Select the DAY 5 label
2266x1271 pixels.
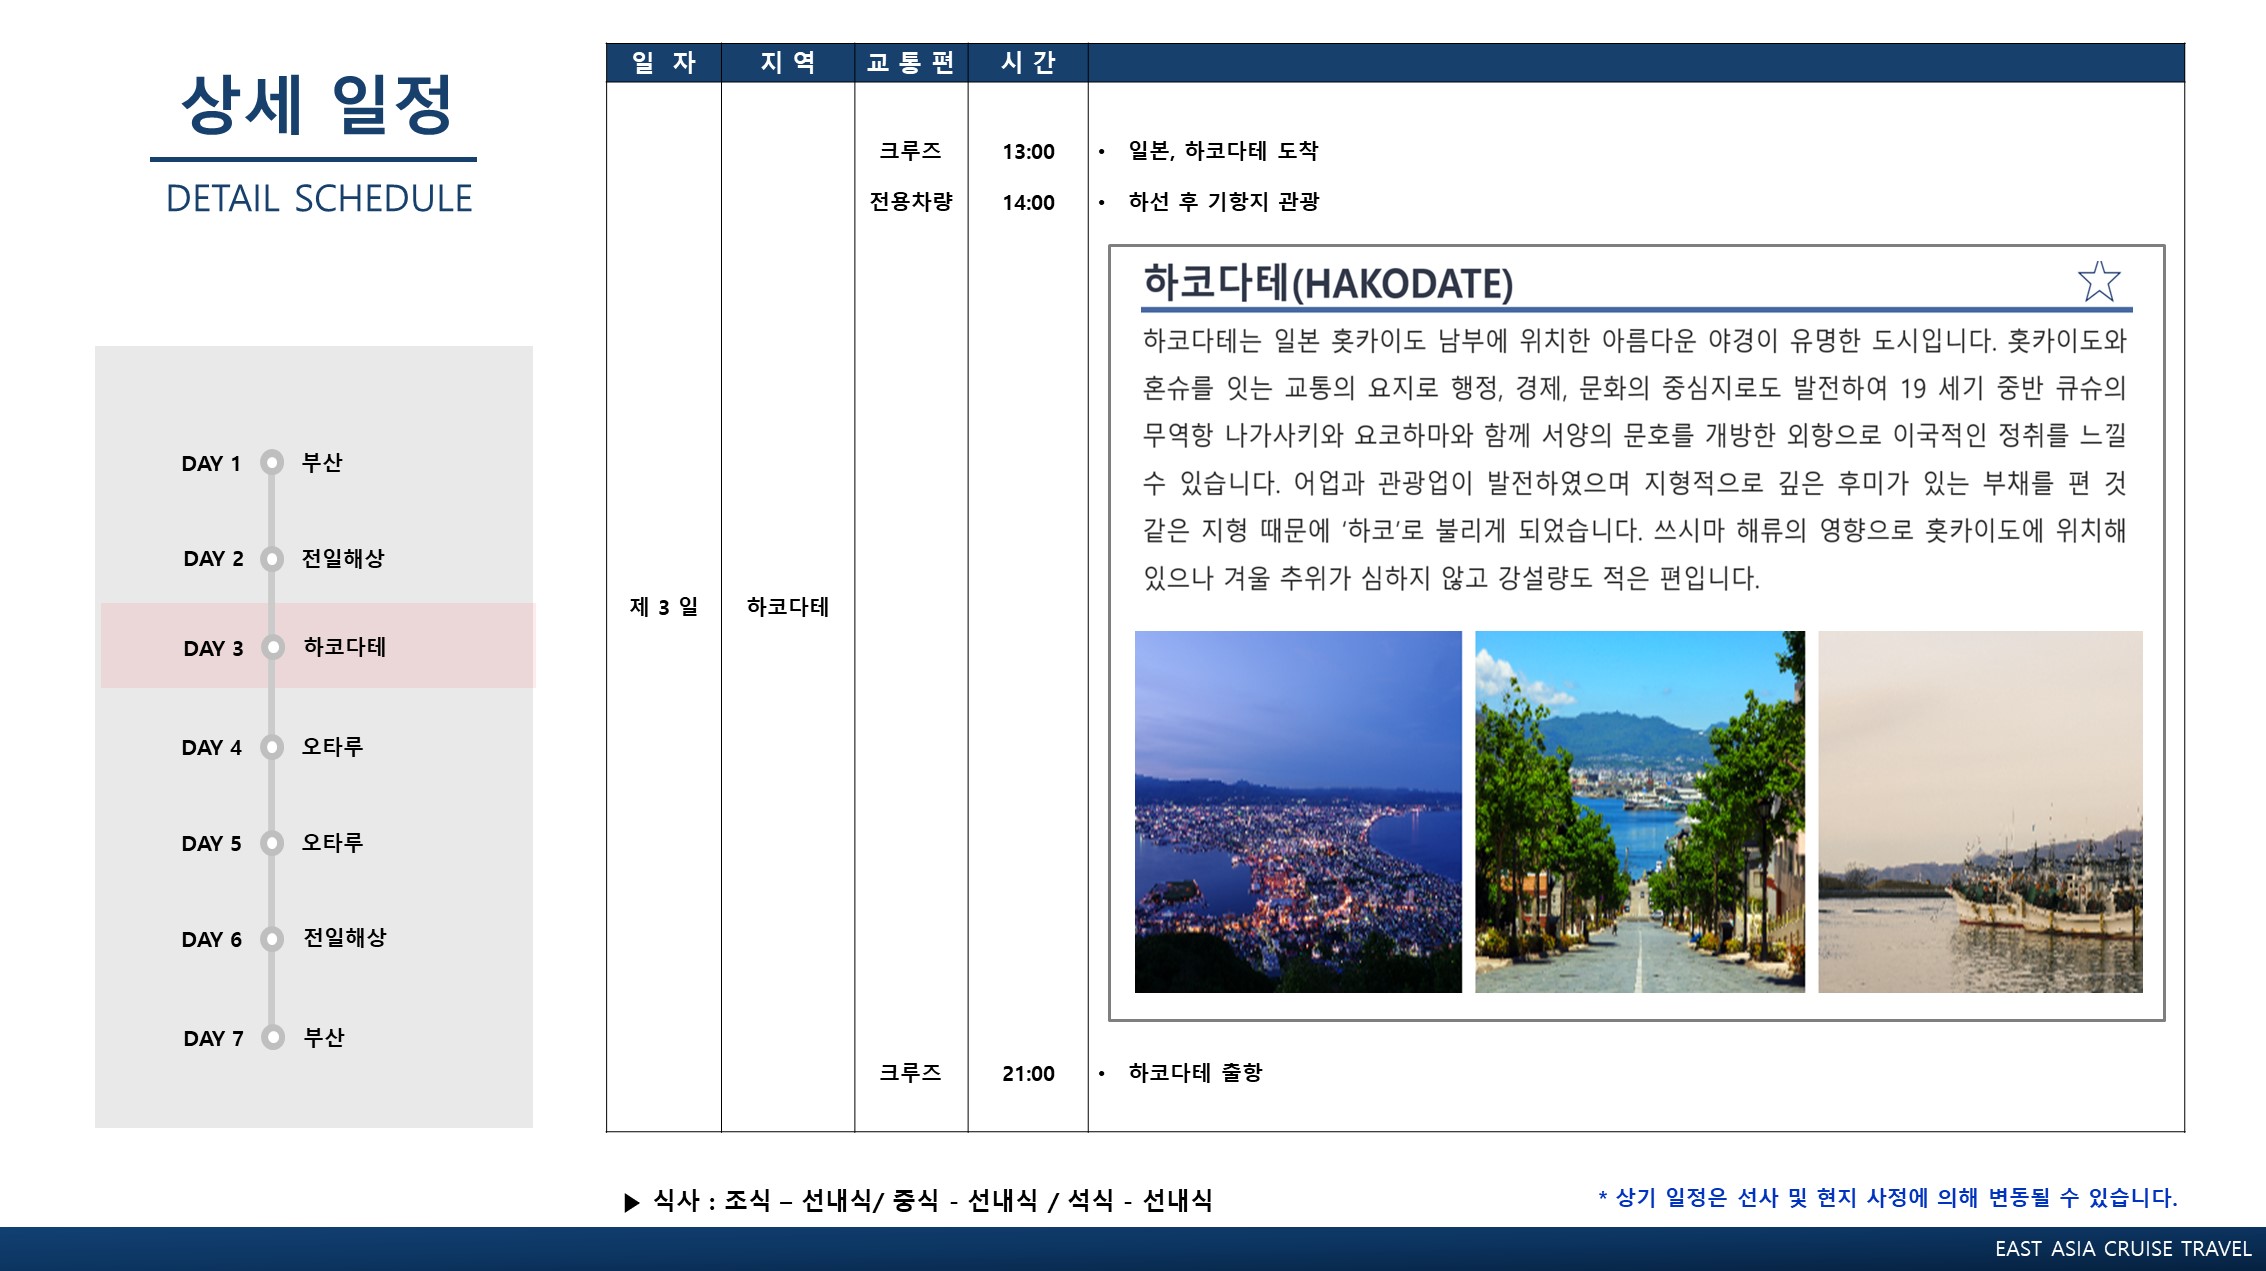pyautogui.click(x=211, y=843)
